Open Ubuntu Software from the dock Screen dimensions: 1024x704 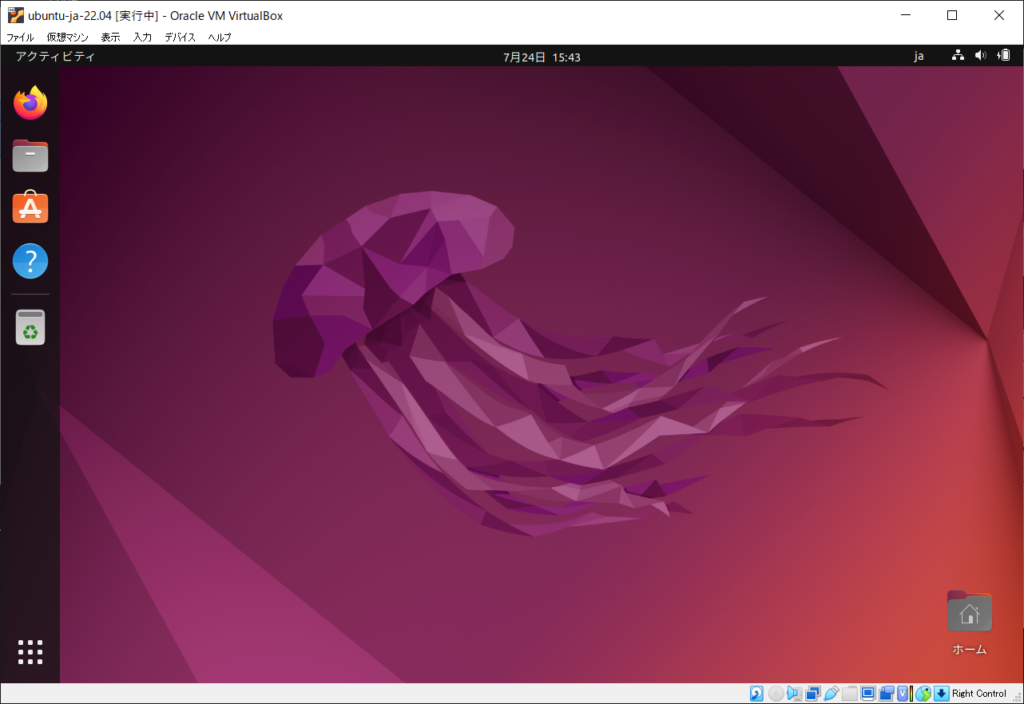click(x=30, y=208)
